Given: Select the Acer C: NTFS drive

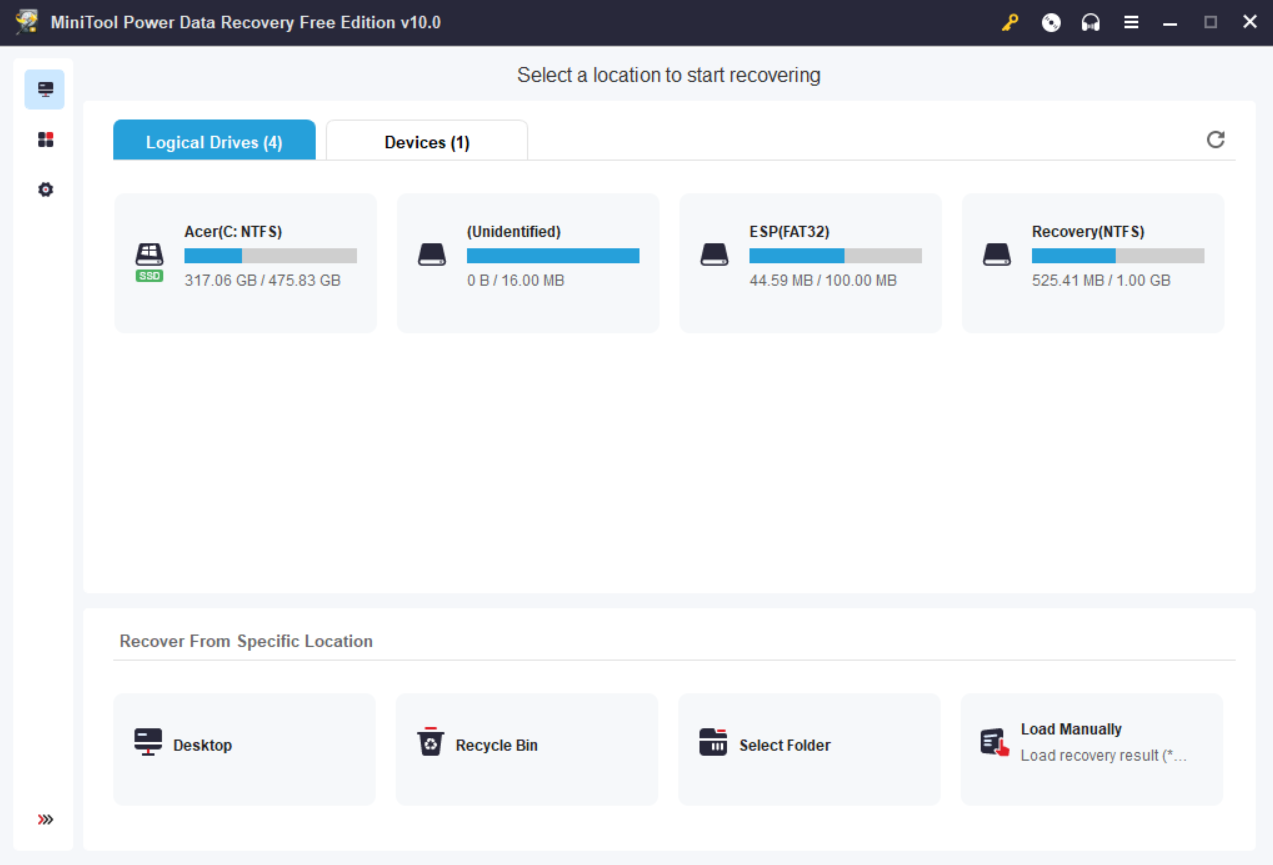Looking at the screenshot, I should tap(244, 262).
